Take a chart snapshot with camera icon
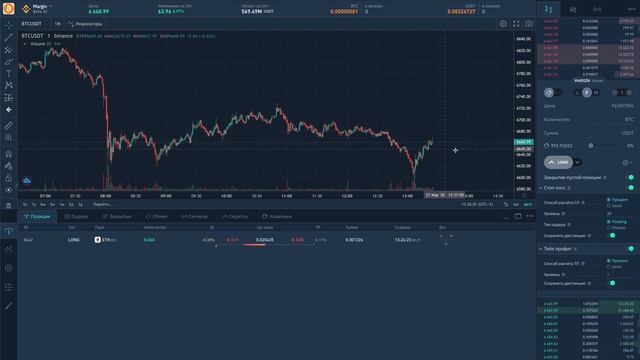The image size is (640, 360). coord(529,24)
